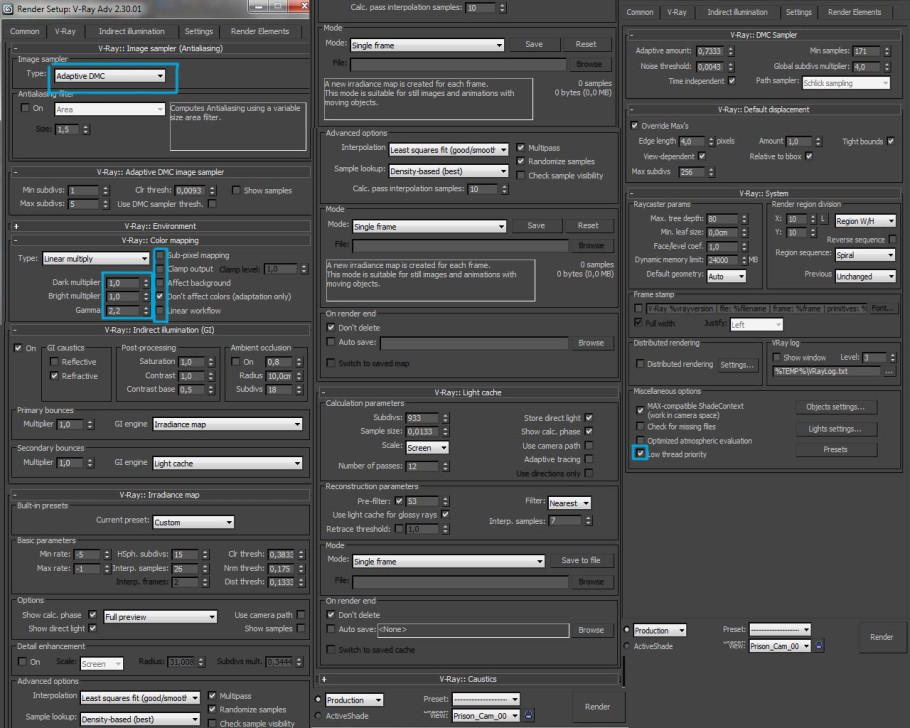Expand the V-Ray:: Environment rollout plus sign
This screenshot has width=910, height=728.
[x=16, y=226]
